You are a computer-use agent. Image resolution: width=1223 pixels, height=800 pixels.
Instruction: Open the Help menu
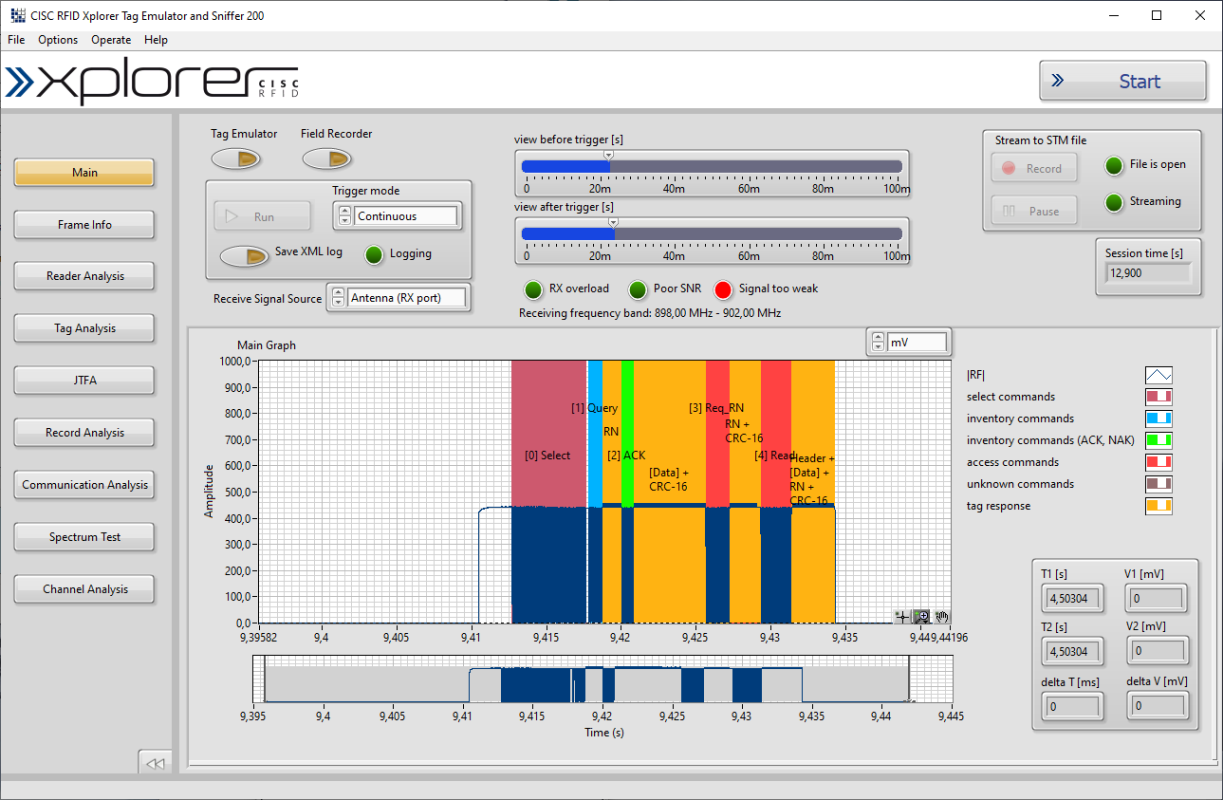[x=156, y=40]
